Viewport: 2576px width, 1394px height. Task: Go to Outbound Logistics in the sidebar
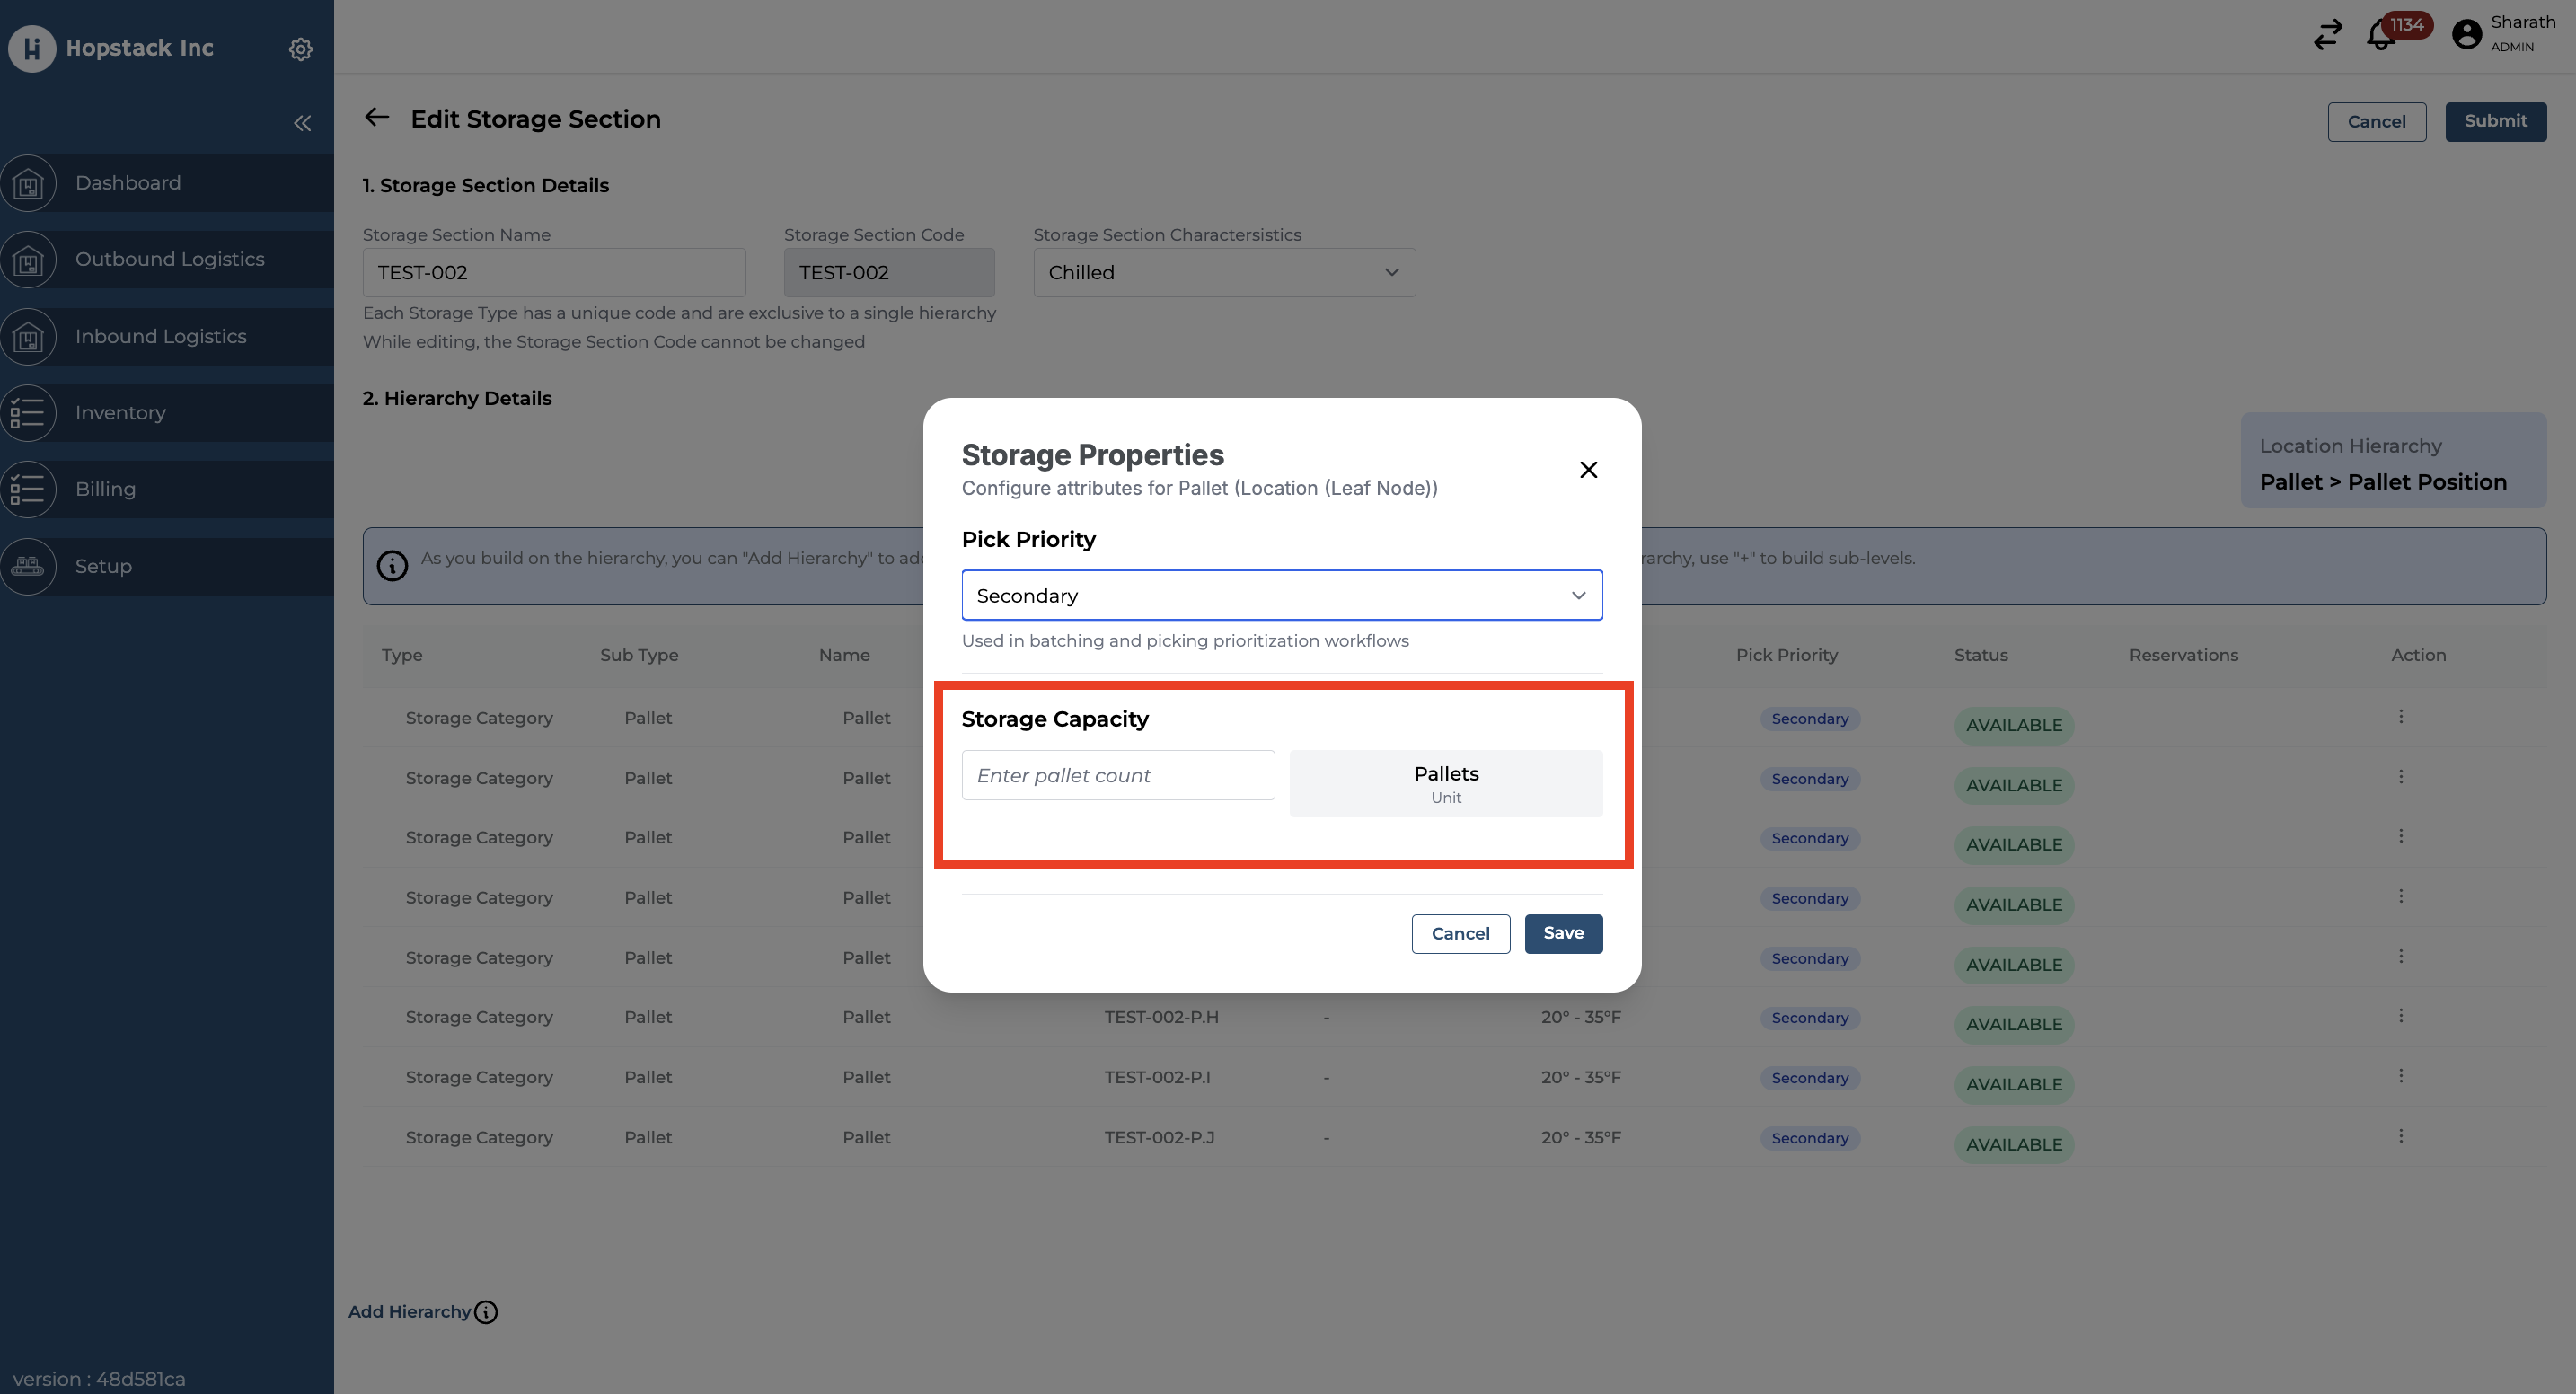169,259
